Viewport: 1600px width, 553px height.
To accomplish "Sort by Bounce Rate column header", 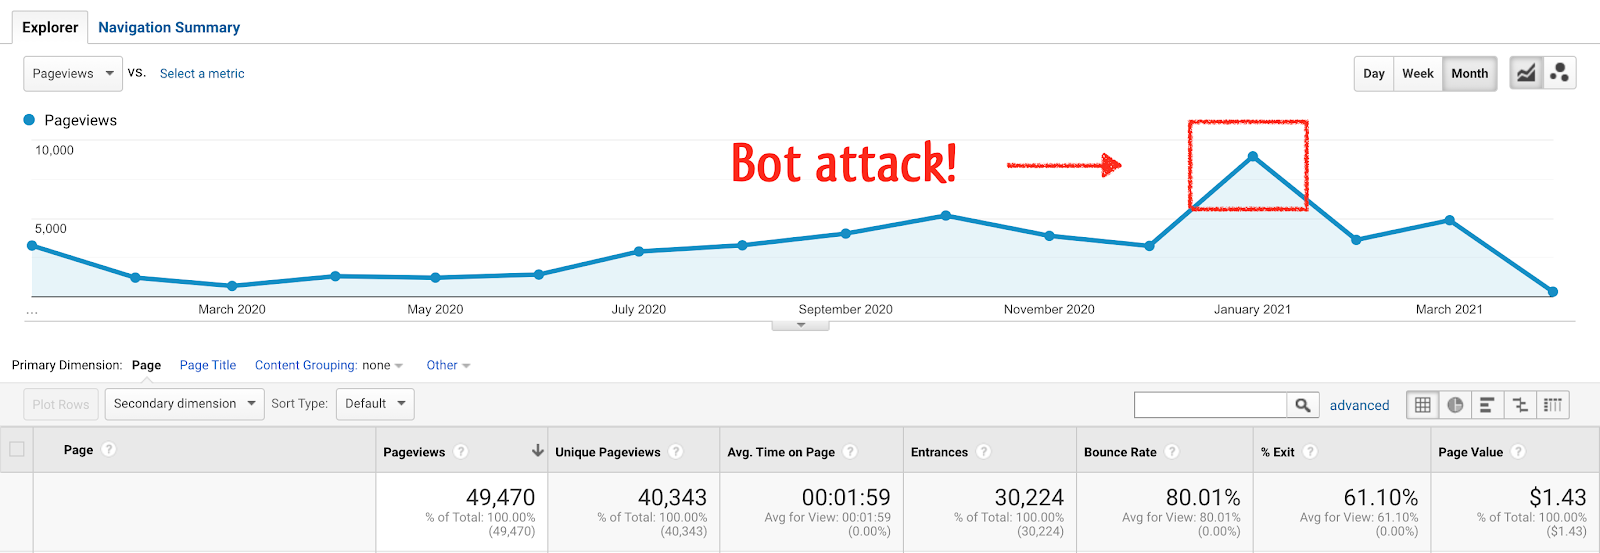I will point(1120,452).
